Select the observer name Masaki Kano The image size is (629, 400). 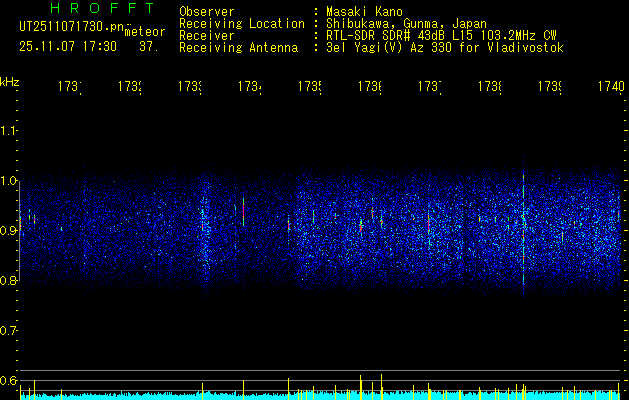click(364, 11)
